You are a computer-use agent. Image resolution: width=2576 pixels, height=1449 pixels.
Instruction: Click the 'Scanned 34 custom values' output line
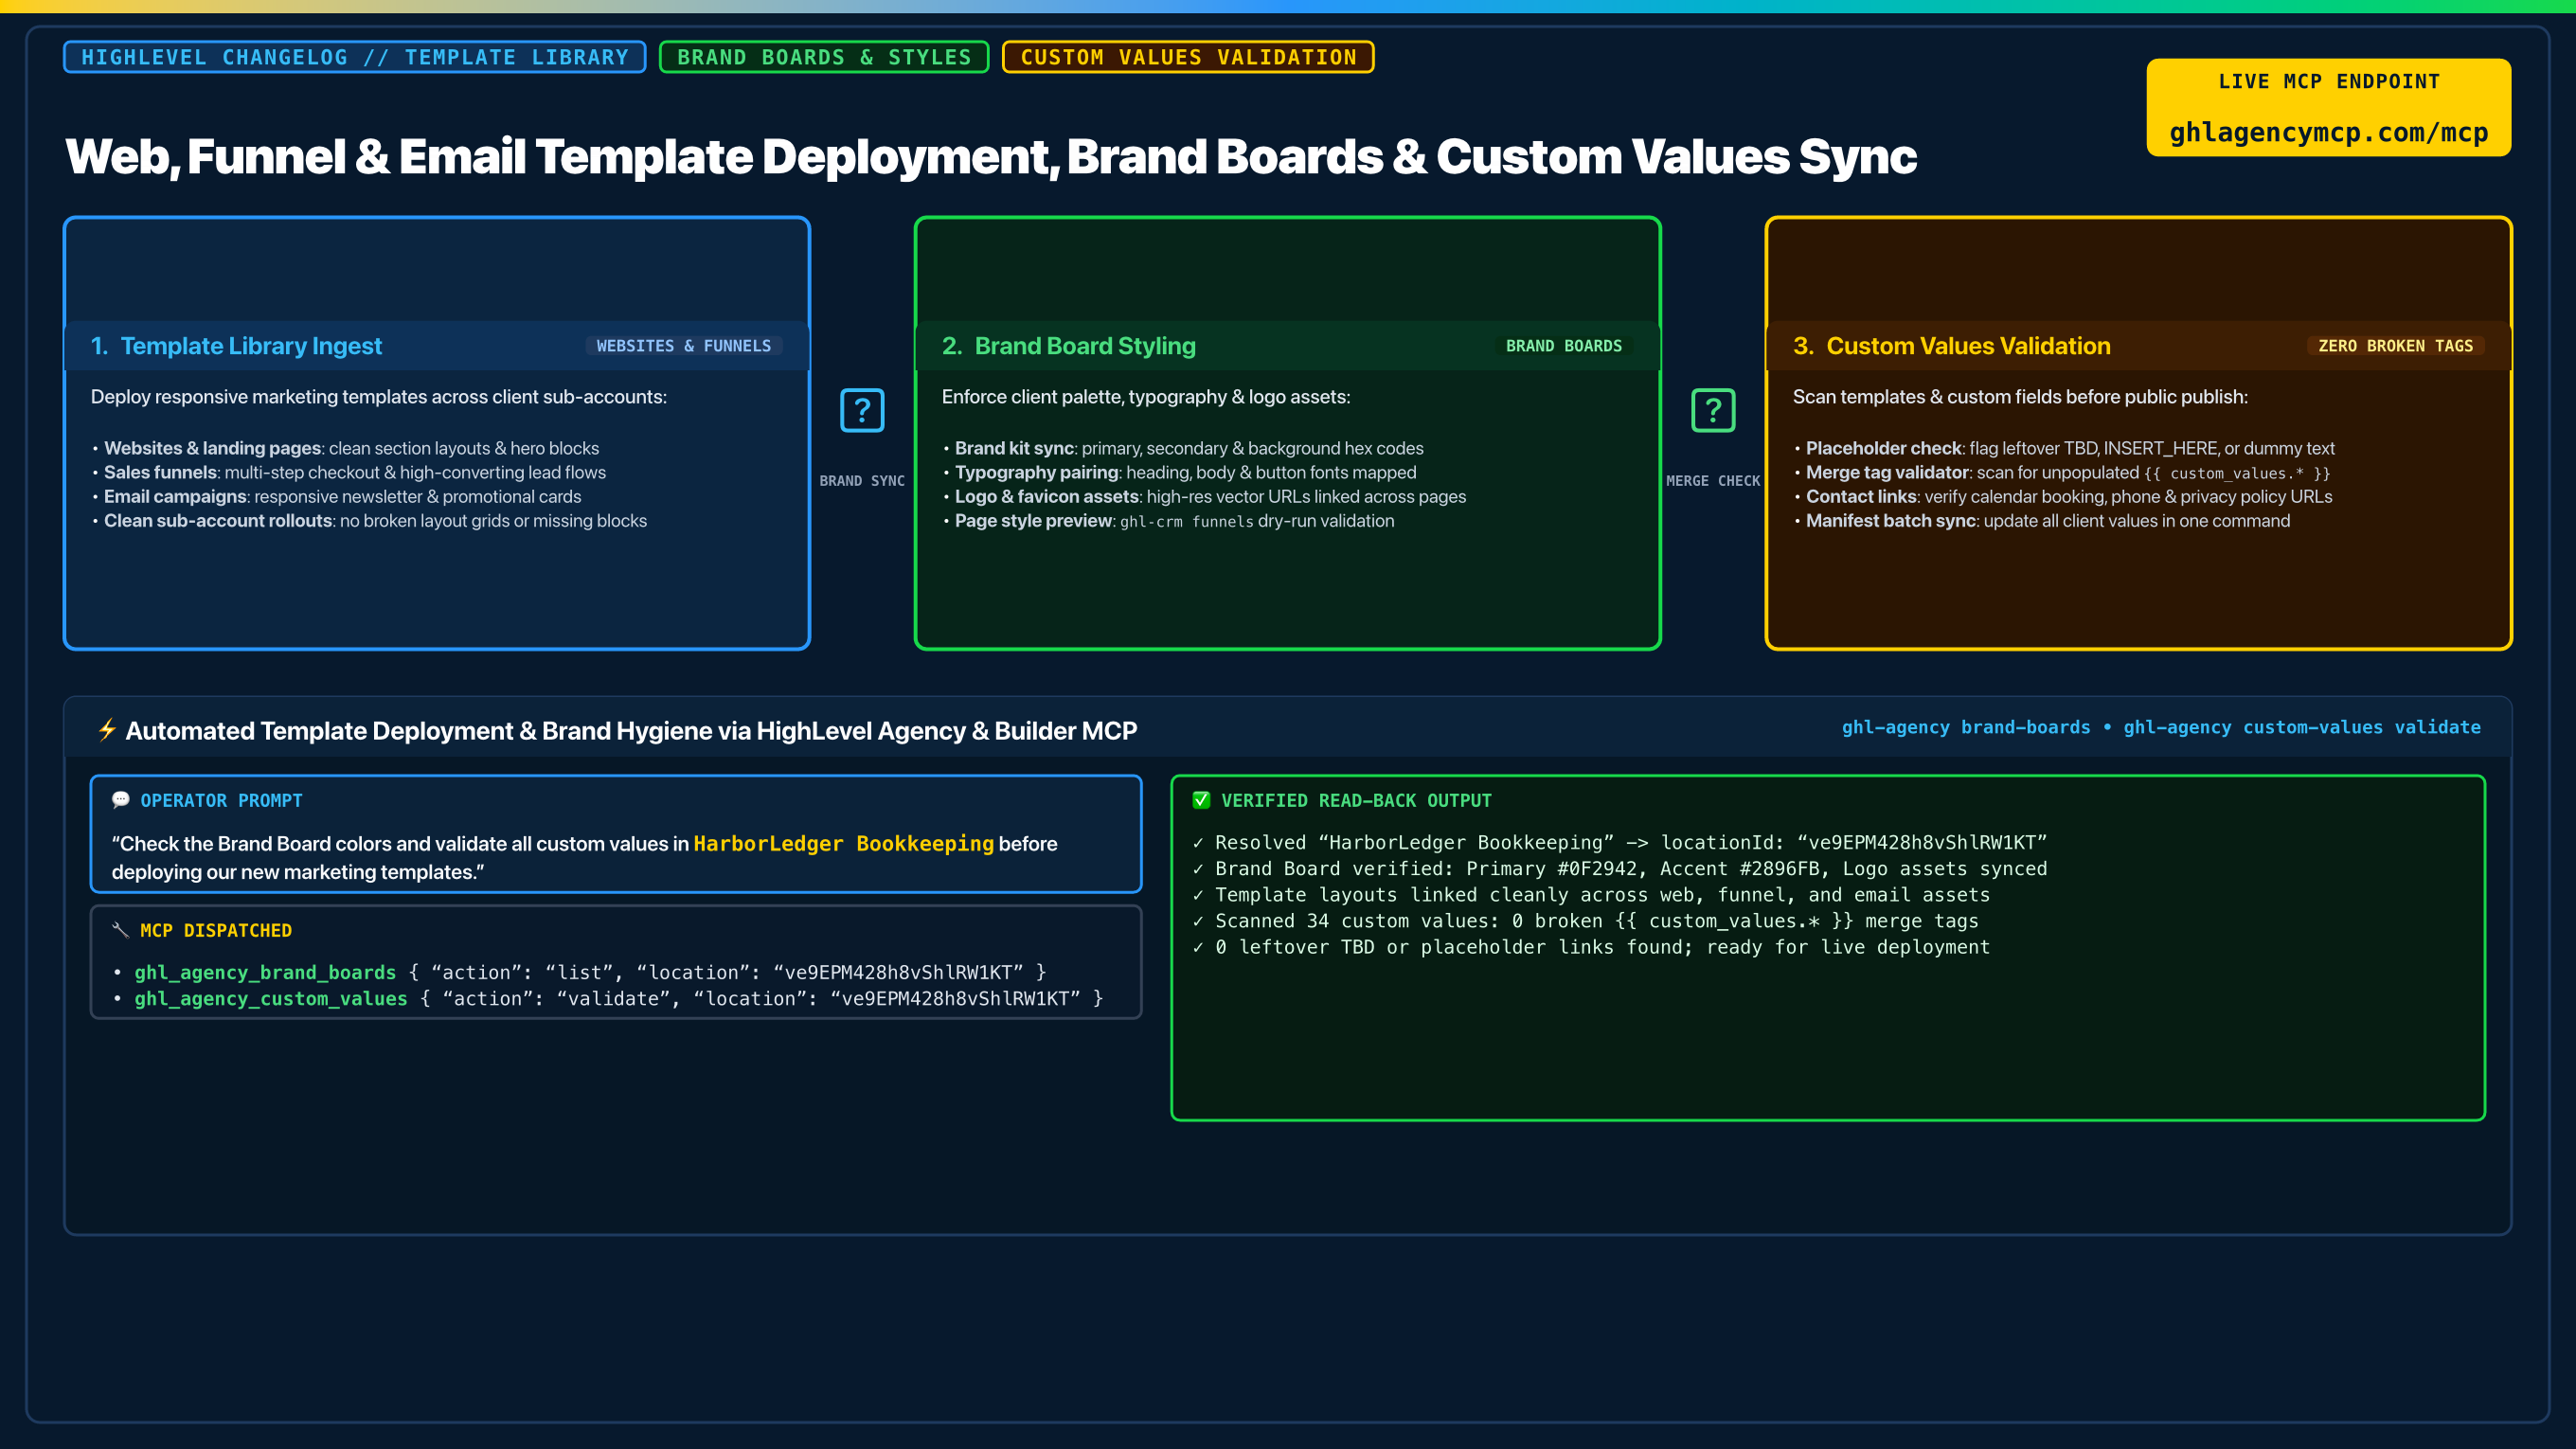(x=1585, y=921)
